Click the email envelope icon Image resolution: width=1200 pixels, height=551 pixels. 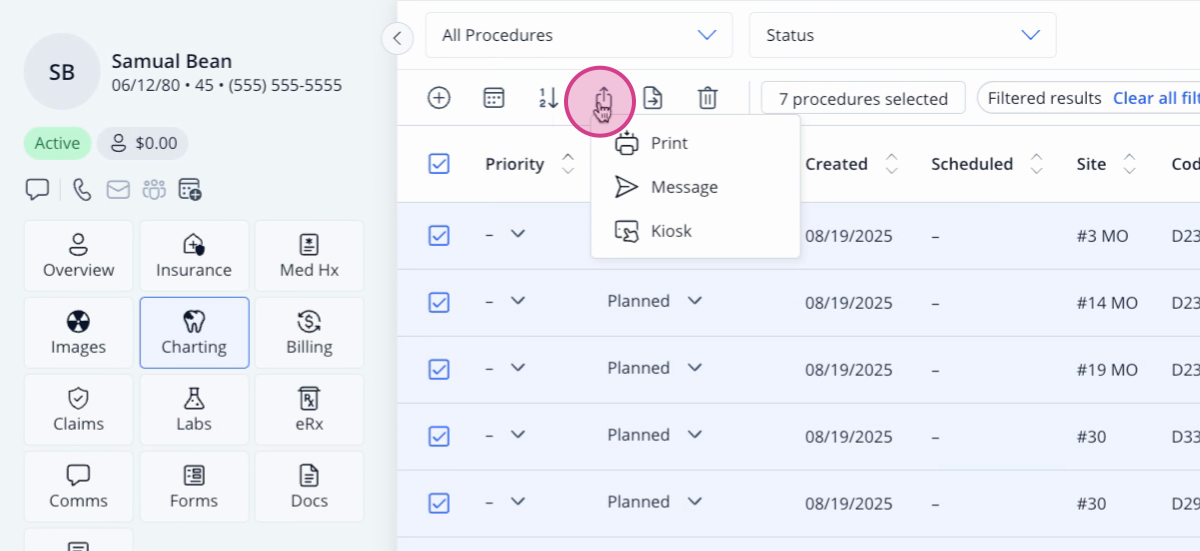pos(118,189)
